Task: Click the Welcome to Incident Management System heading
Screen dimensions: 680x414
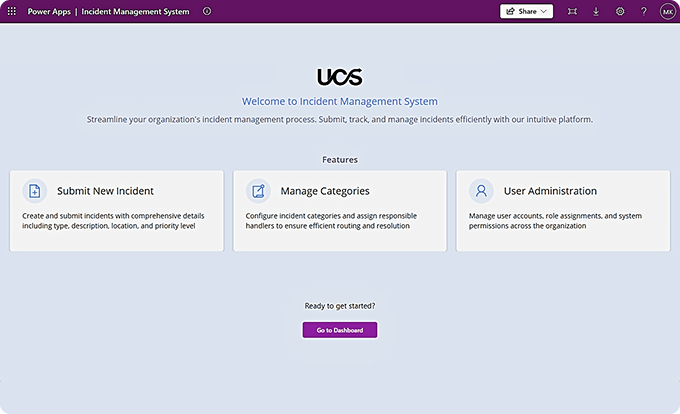Action: click(340, 101)
